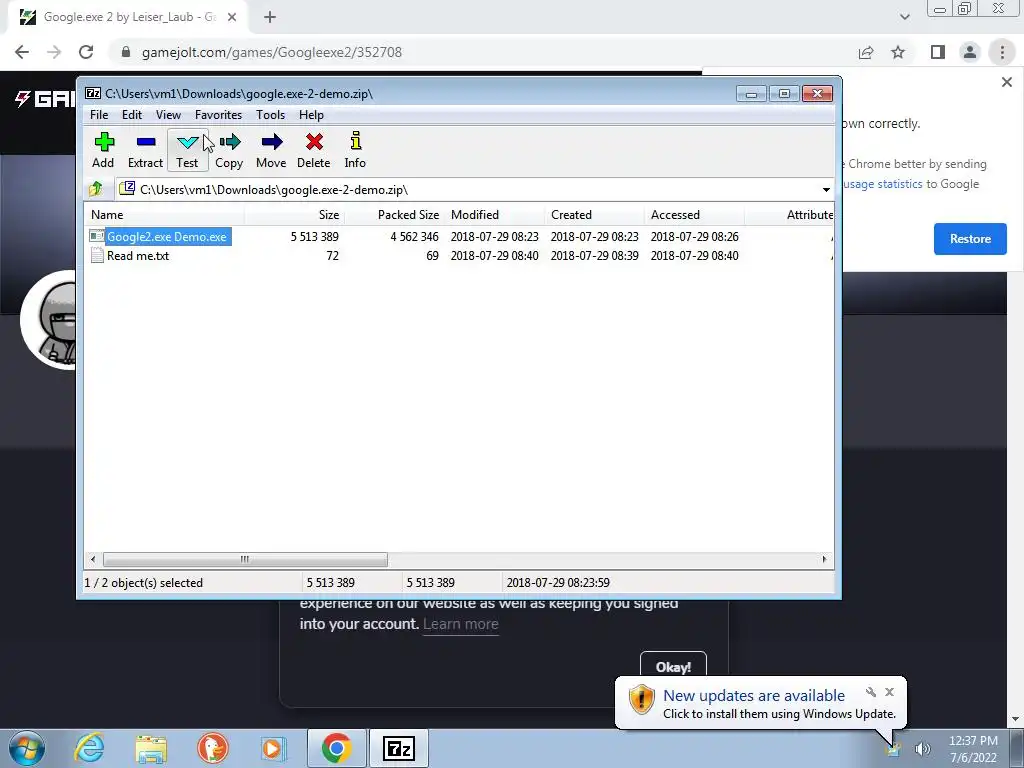Image resolution: width=1024 pixels, height=768 pixels.
Task: Click the Delete toolbar icon
Action: coord(313,150)
